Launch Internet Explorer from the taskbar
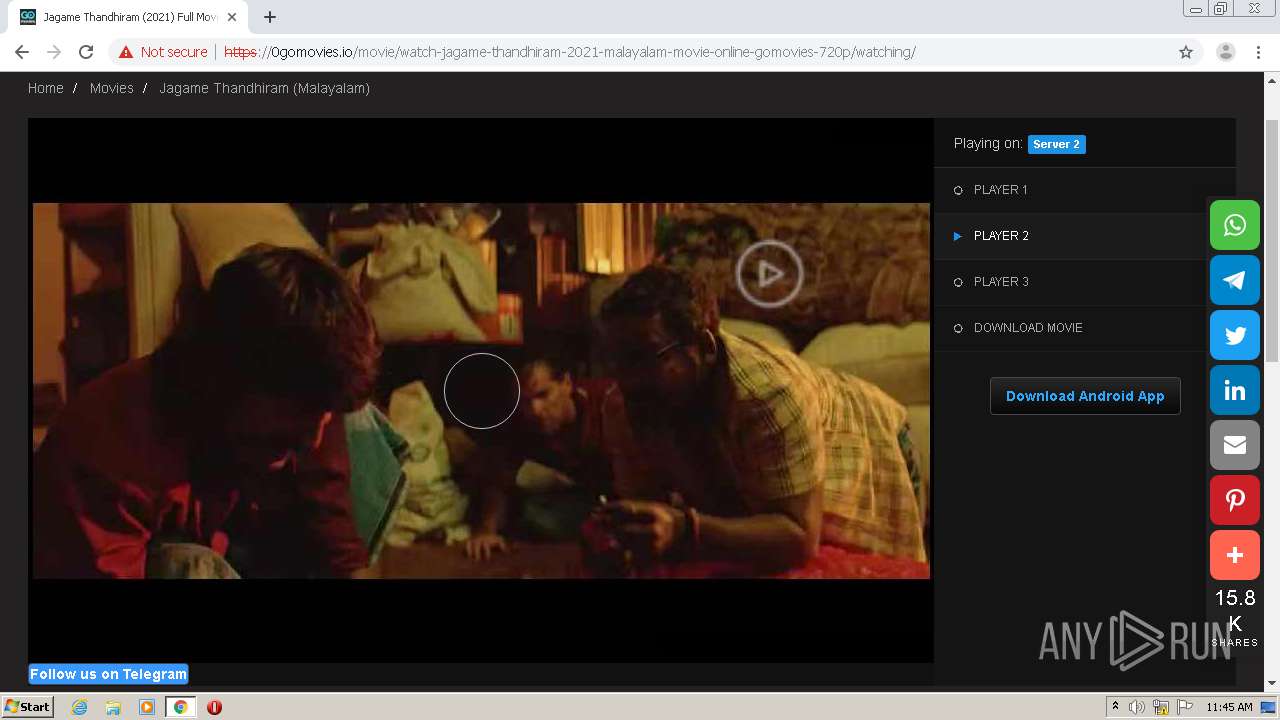The height and width of the screenshot is (720, 1280). [x=79, y=707]
